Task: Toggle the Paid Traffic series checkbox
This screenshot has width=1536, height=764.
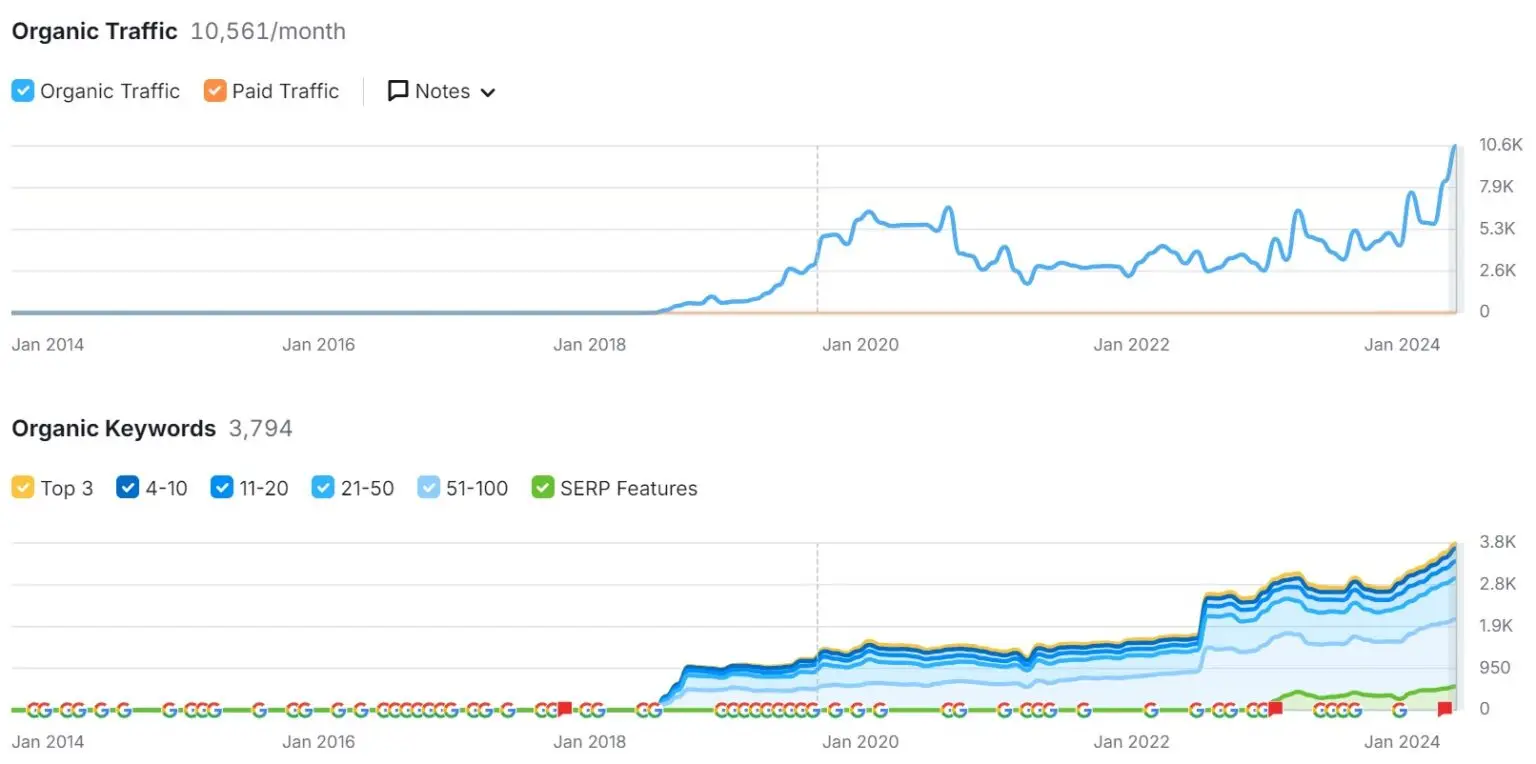Action: [x=214, y=91]
